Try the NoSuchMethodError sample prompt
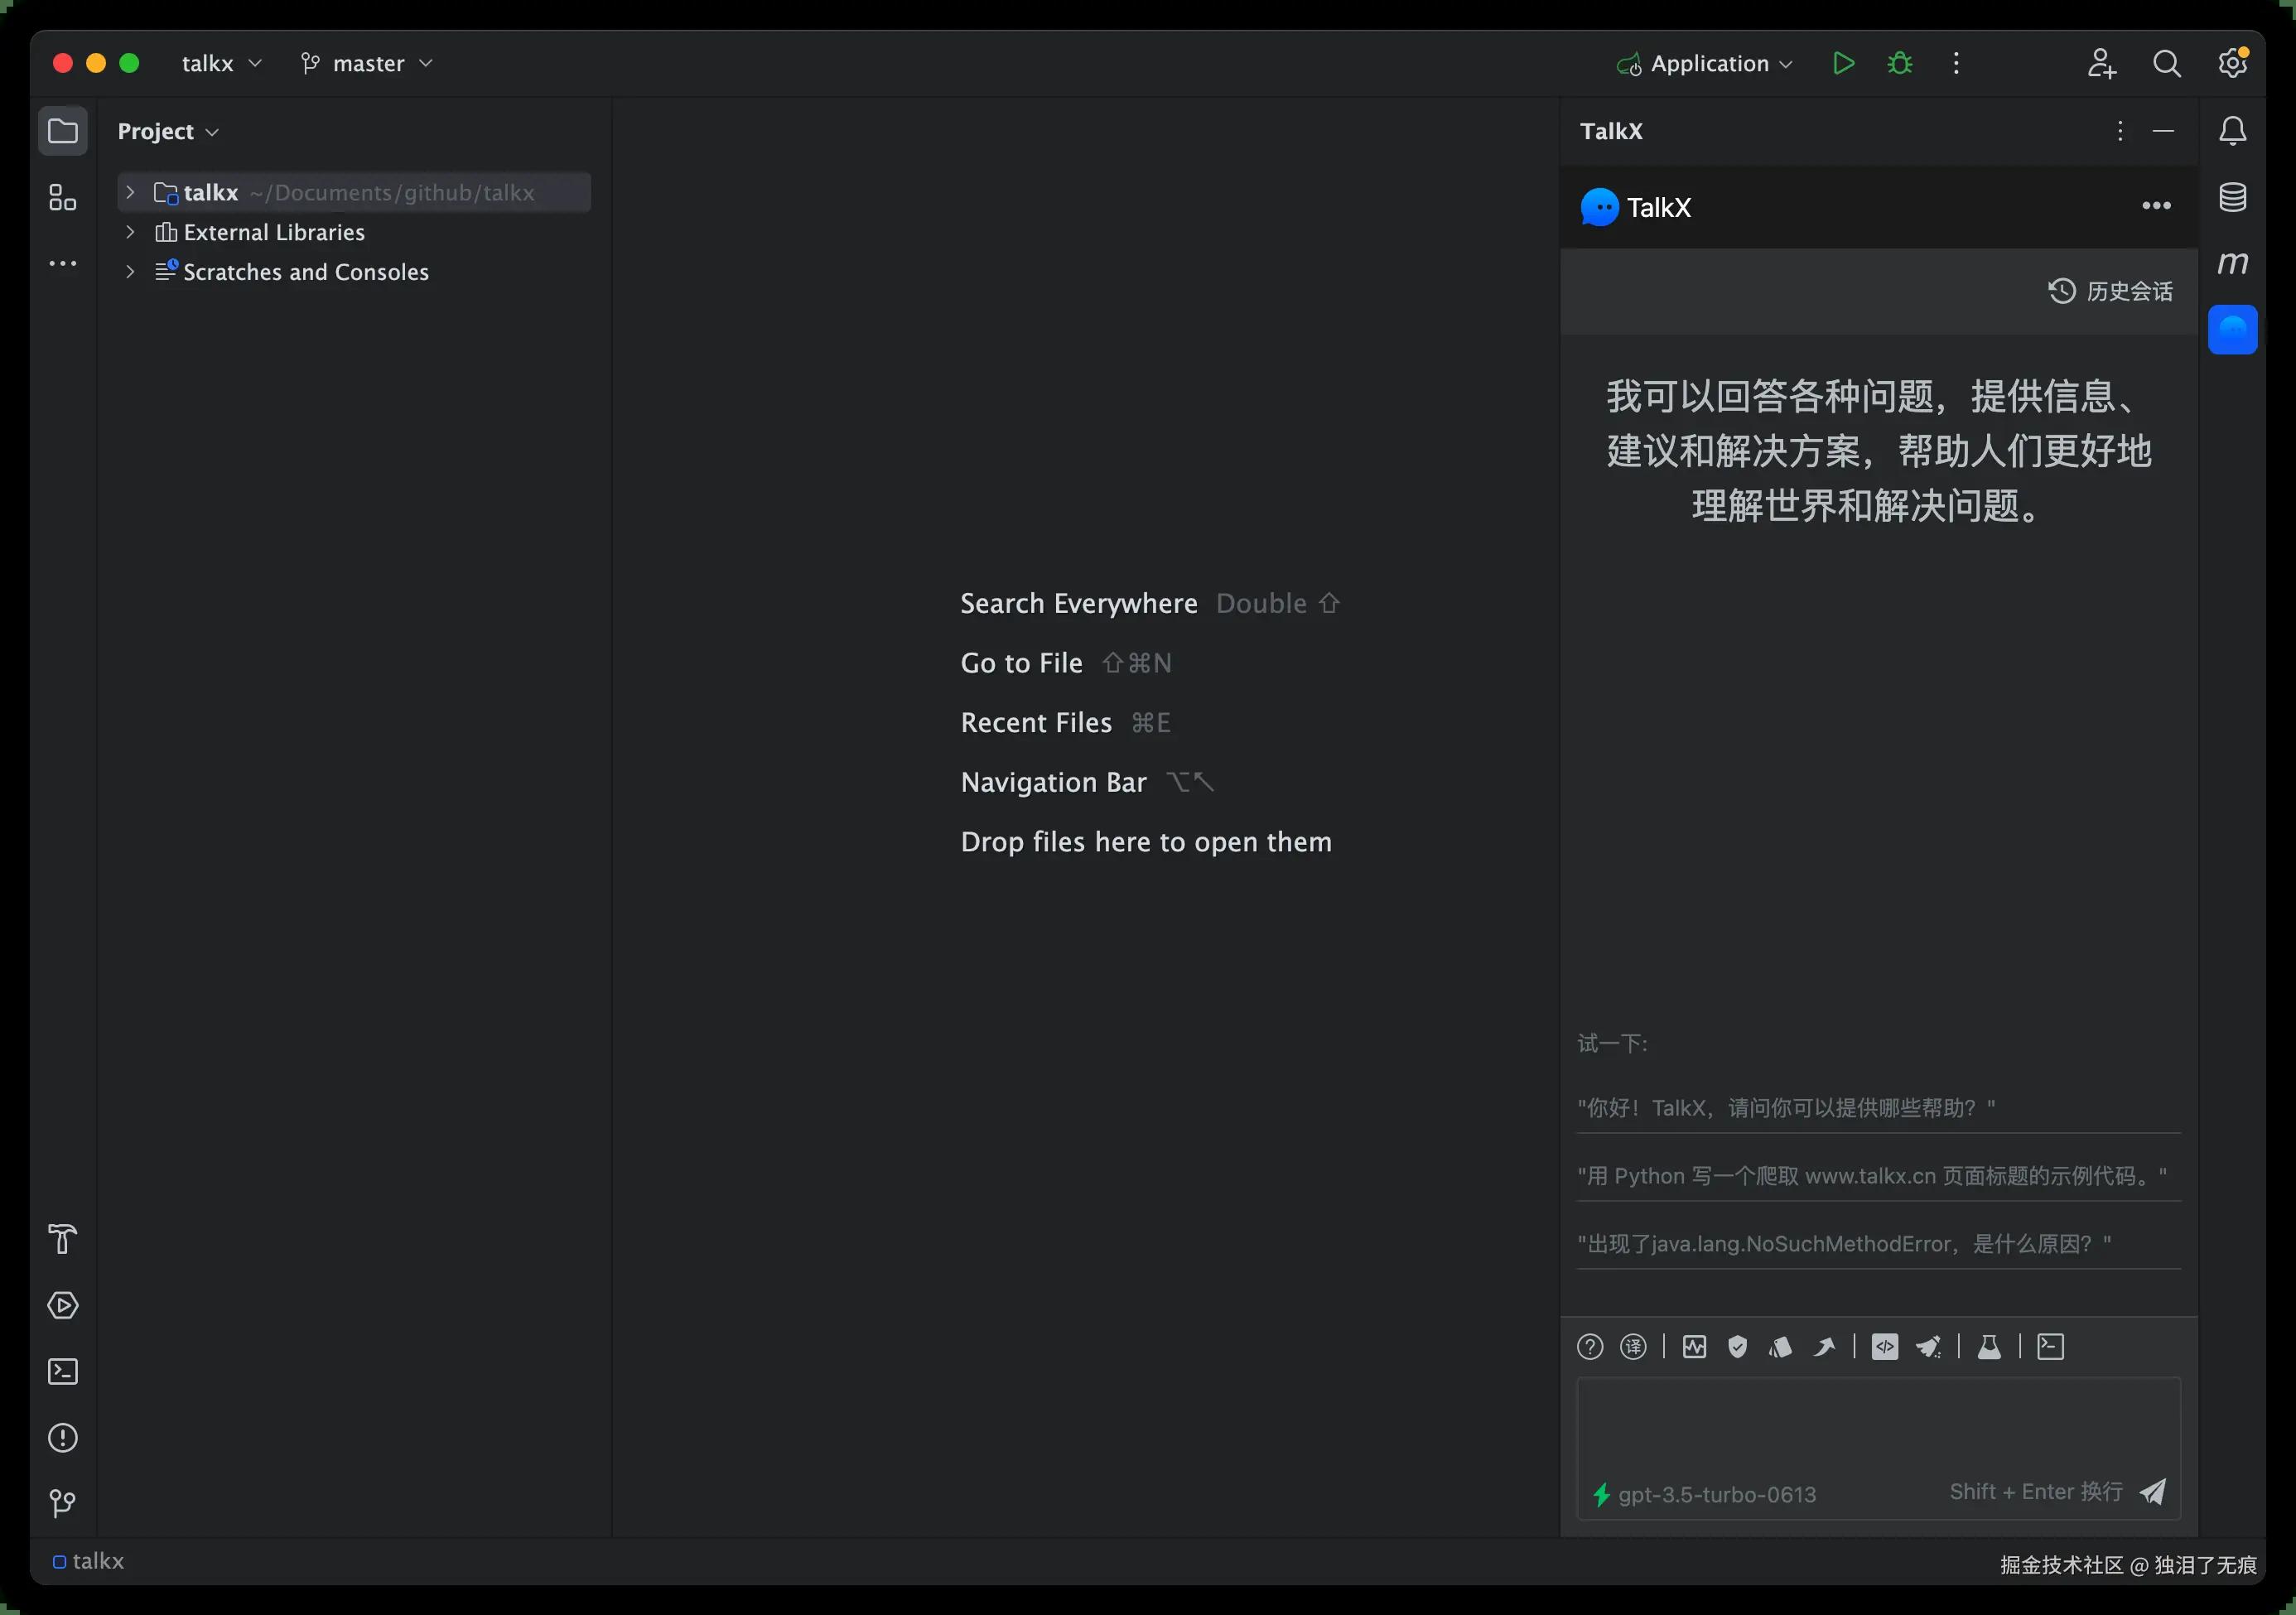The image size is (2296, 1615). click(x=1878, y=1244)
